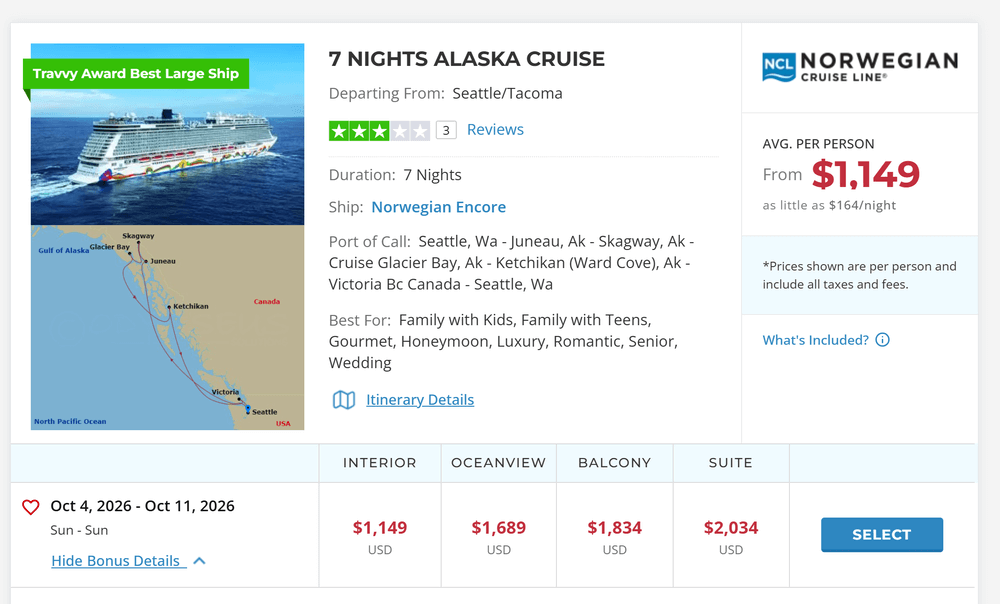Choose the Interior price $1,149
Screen dimensions: 1000x604
[x=379, y=527]
